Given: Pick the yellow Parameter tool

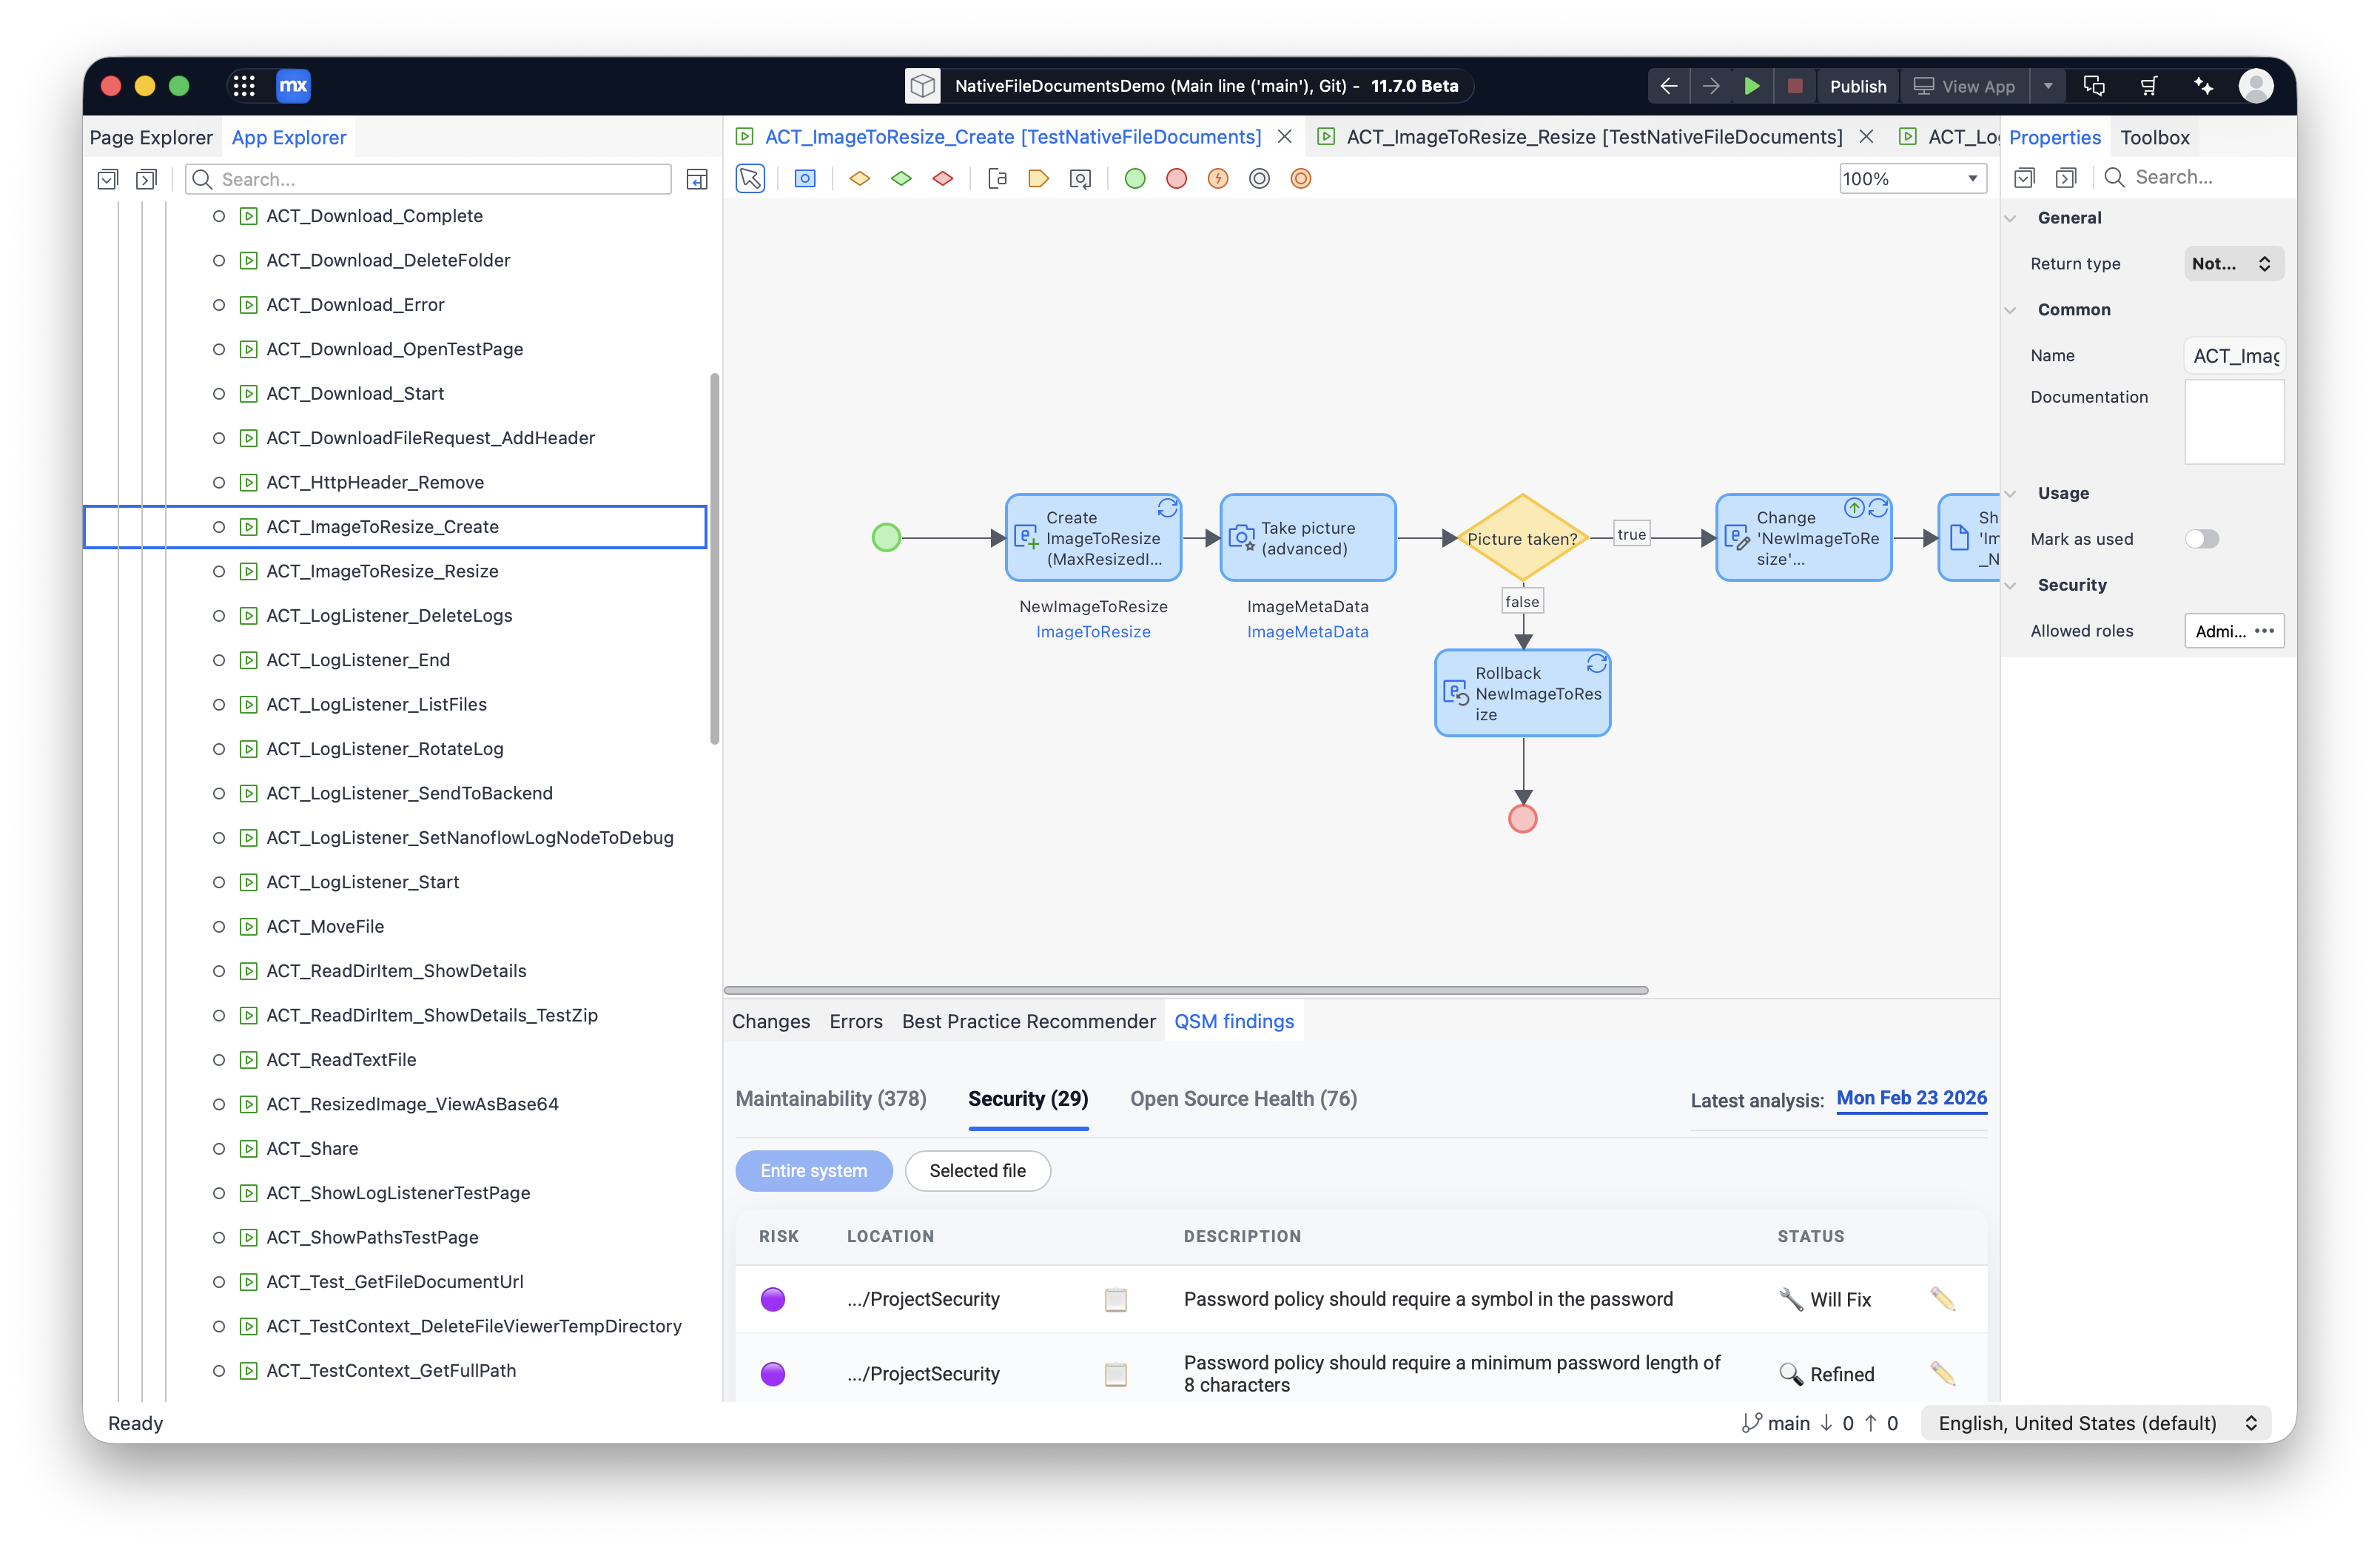Looking at the screenshot, I should [1038, 179].
